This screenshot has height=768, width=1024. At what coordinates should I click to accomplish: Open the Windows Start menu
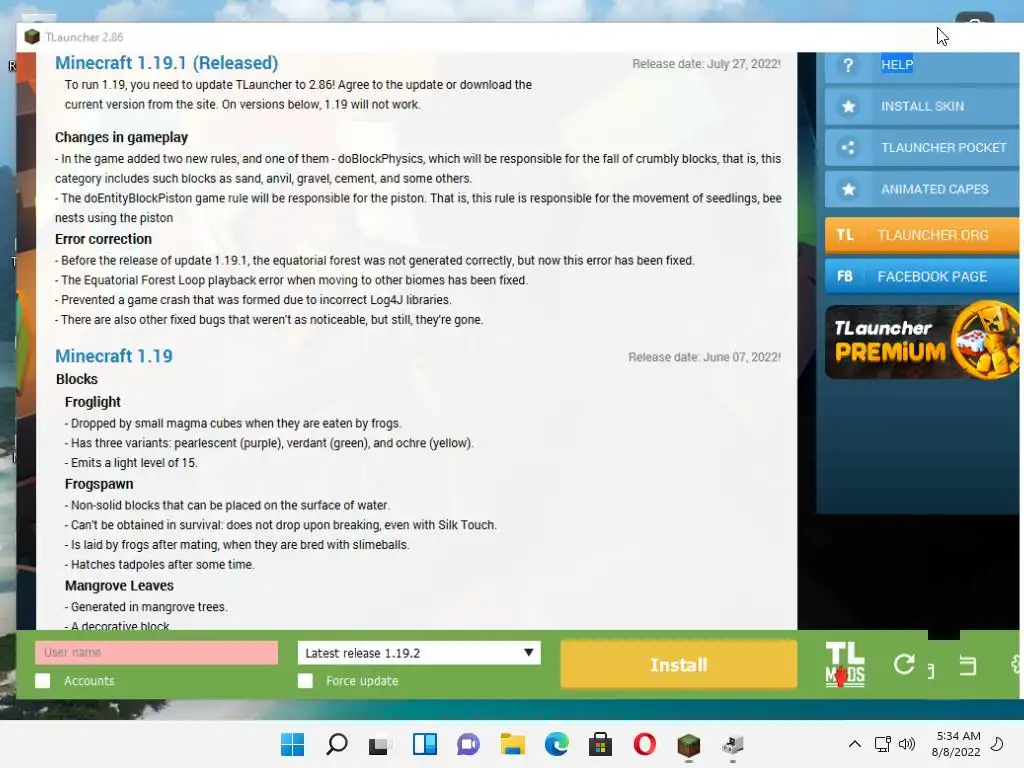tap(293, 744)
